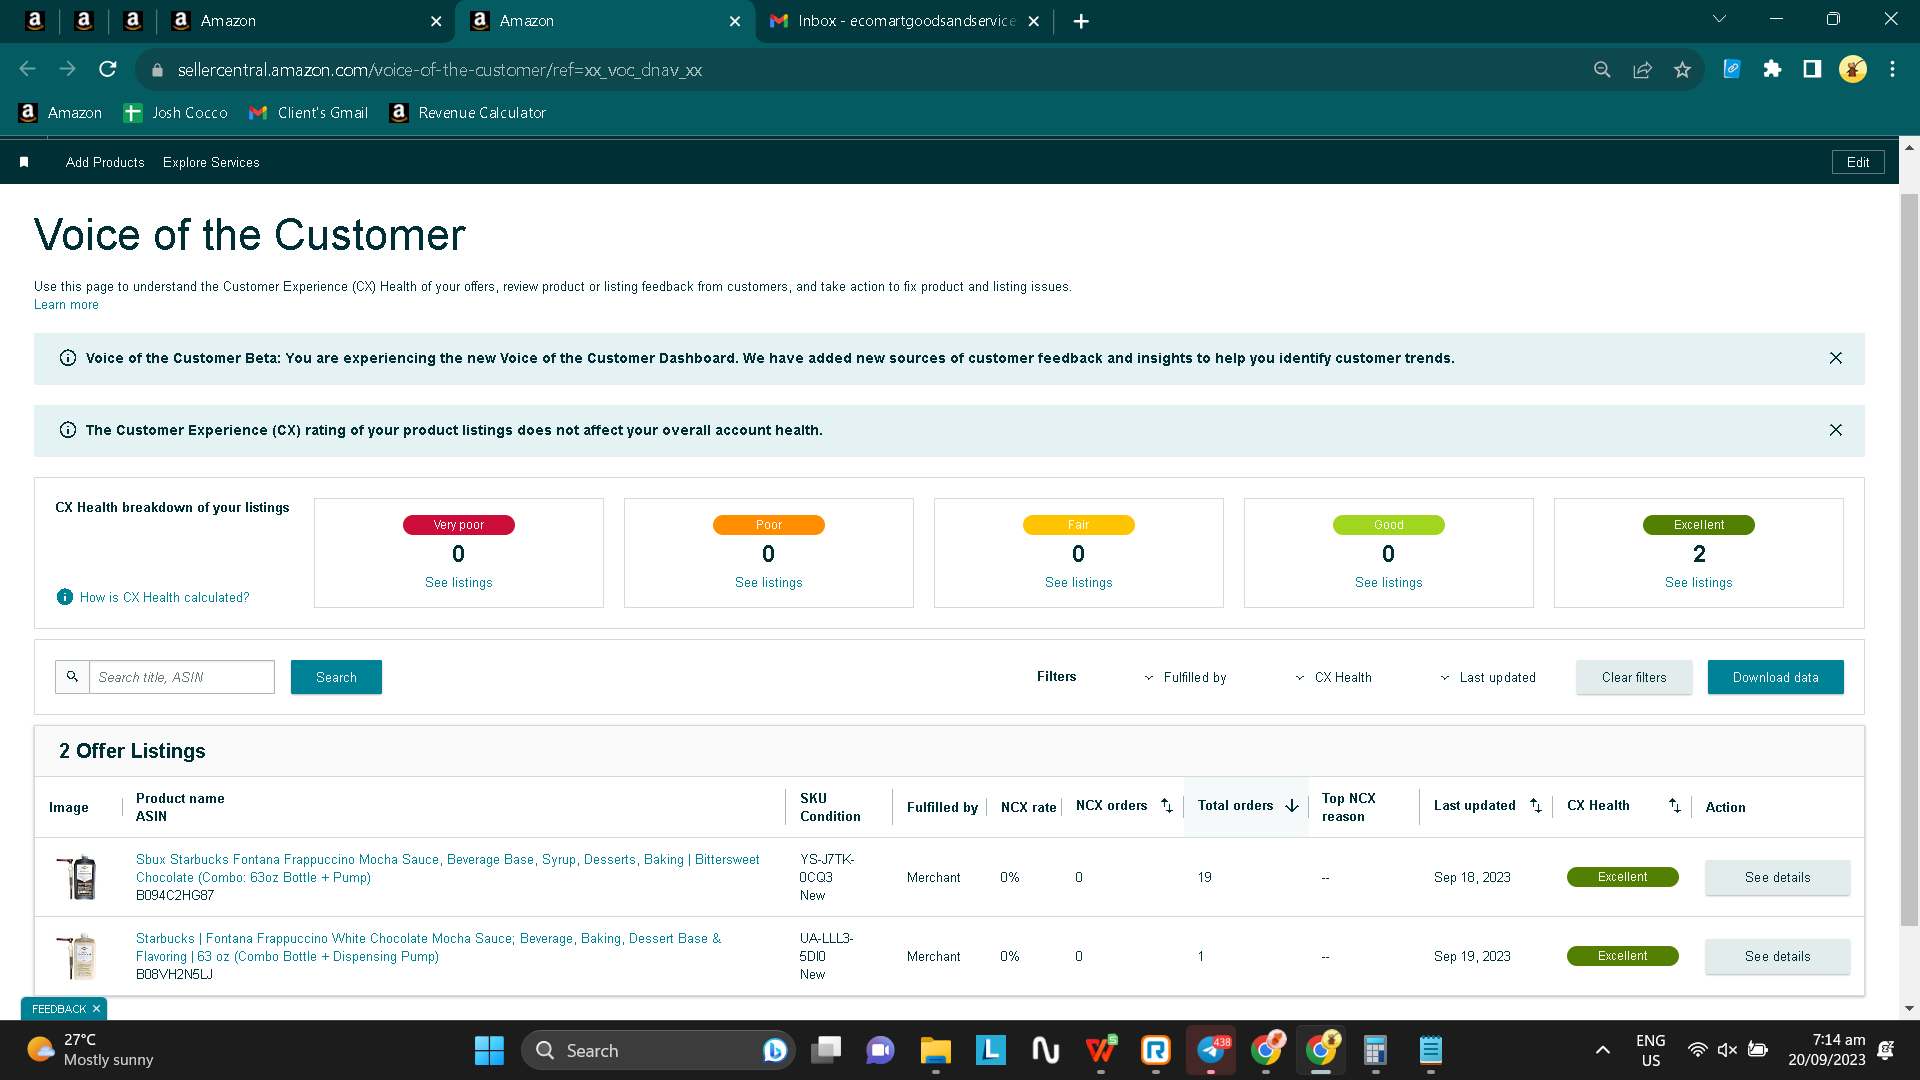
Task: Share this page via the share icon
Action: coord(1642,69)
